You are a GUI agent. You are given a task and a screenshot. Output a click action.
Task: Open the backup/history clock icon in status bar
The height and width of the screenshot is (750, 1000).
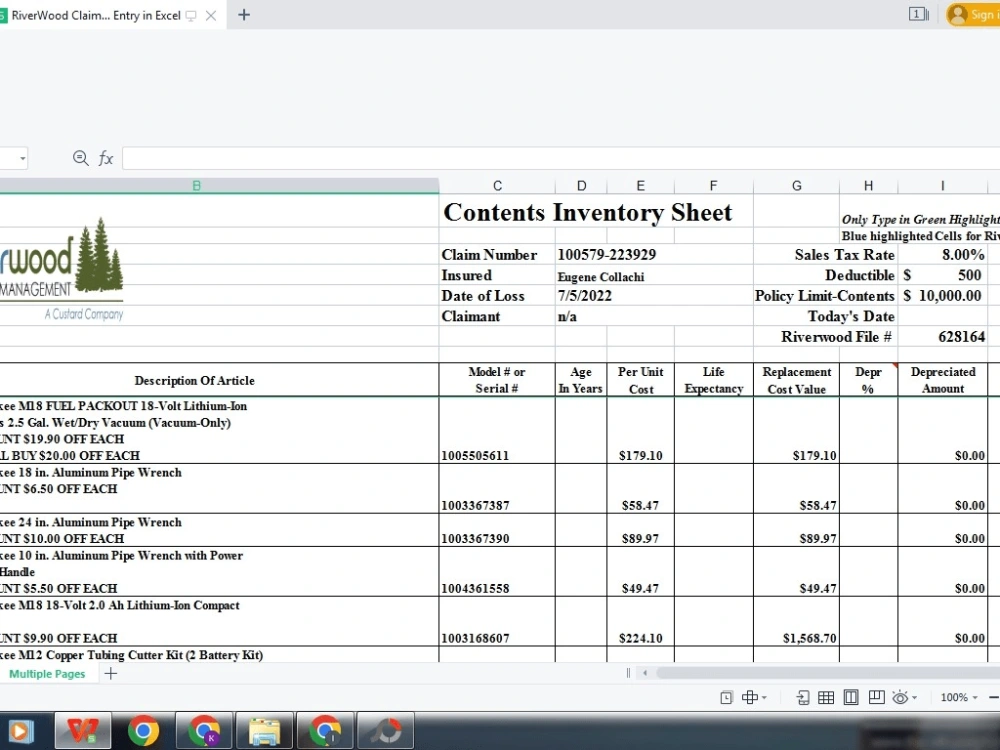(x=726, y=698)
